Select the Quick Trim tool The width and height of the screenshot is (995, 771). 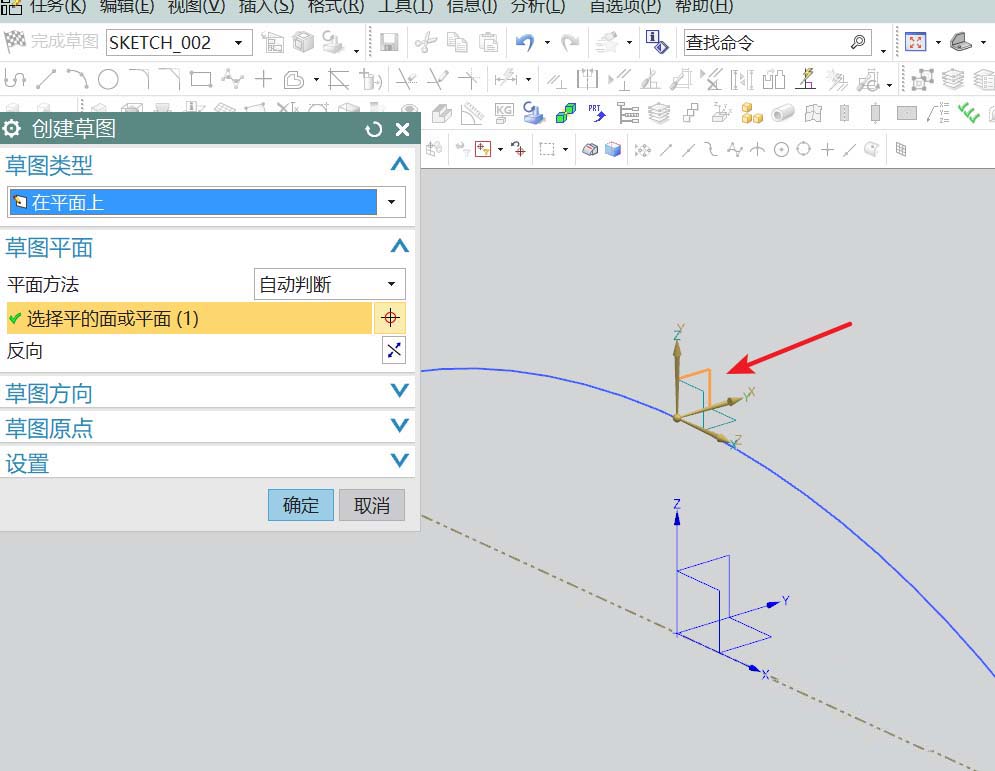click(406, 79)
